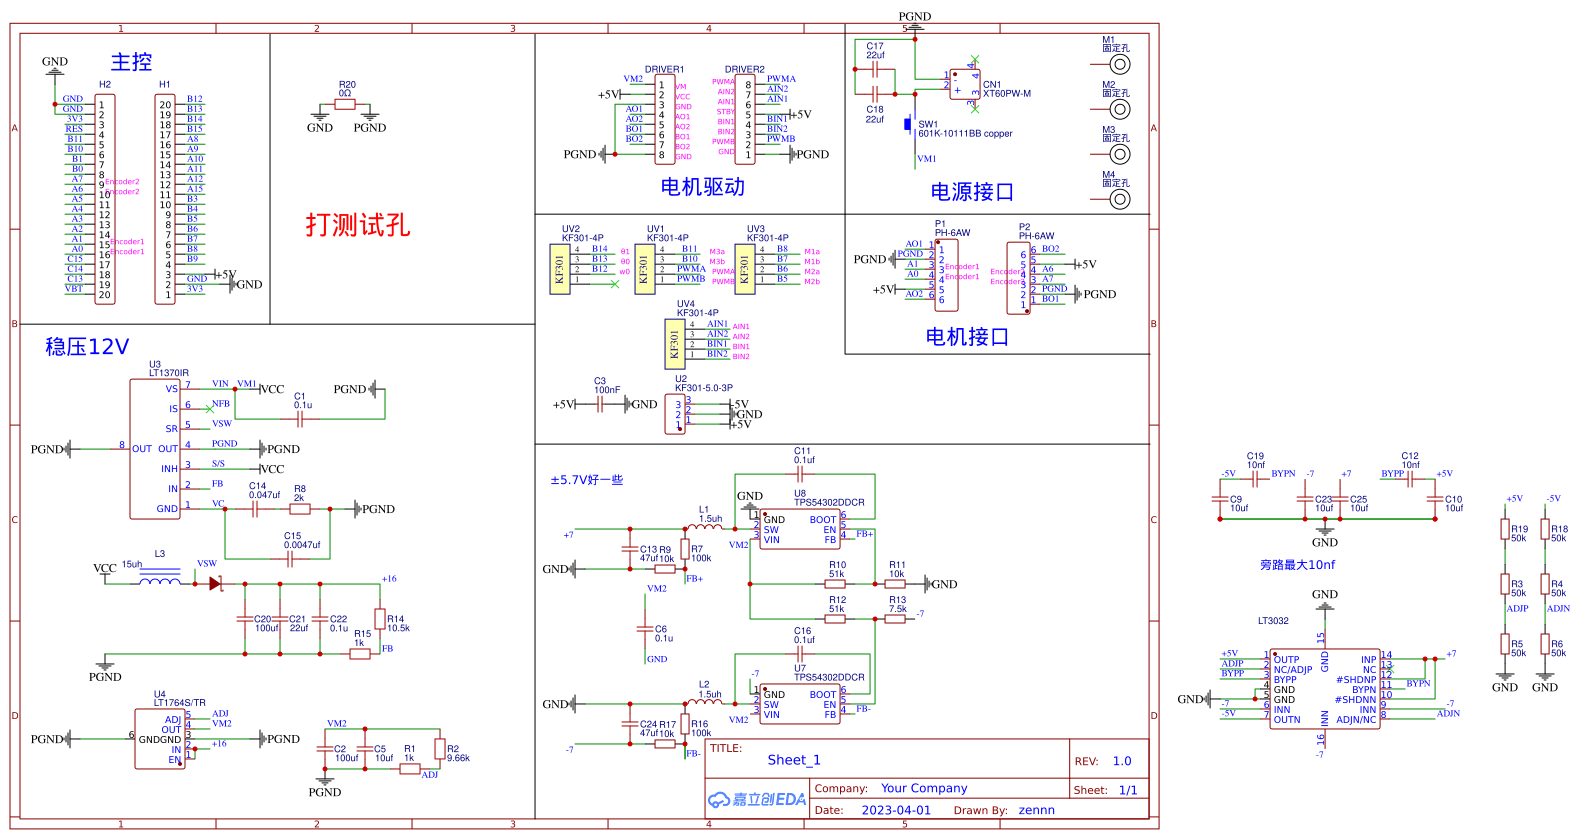This screenshot has width=1581, height=839.
Task: Select the L3 15uh inductor
Action: click(x=160, y=579)
